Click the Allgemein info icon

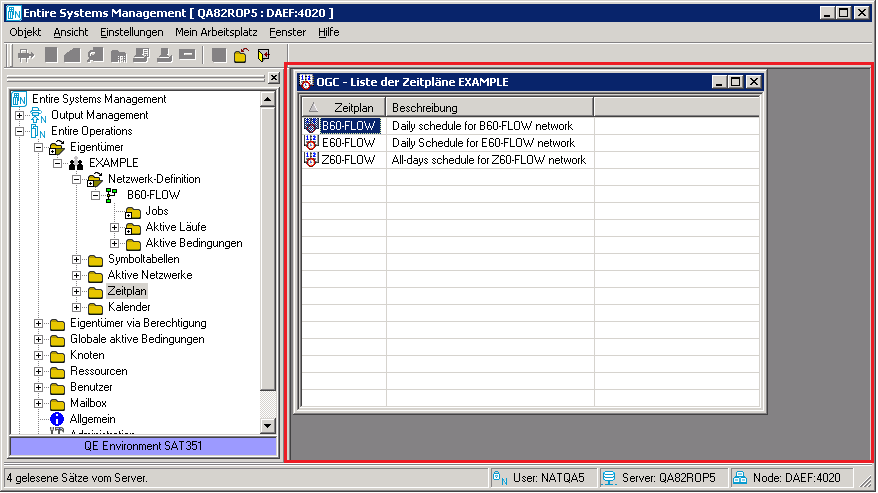click(x=57, y=419)
